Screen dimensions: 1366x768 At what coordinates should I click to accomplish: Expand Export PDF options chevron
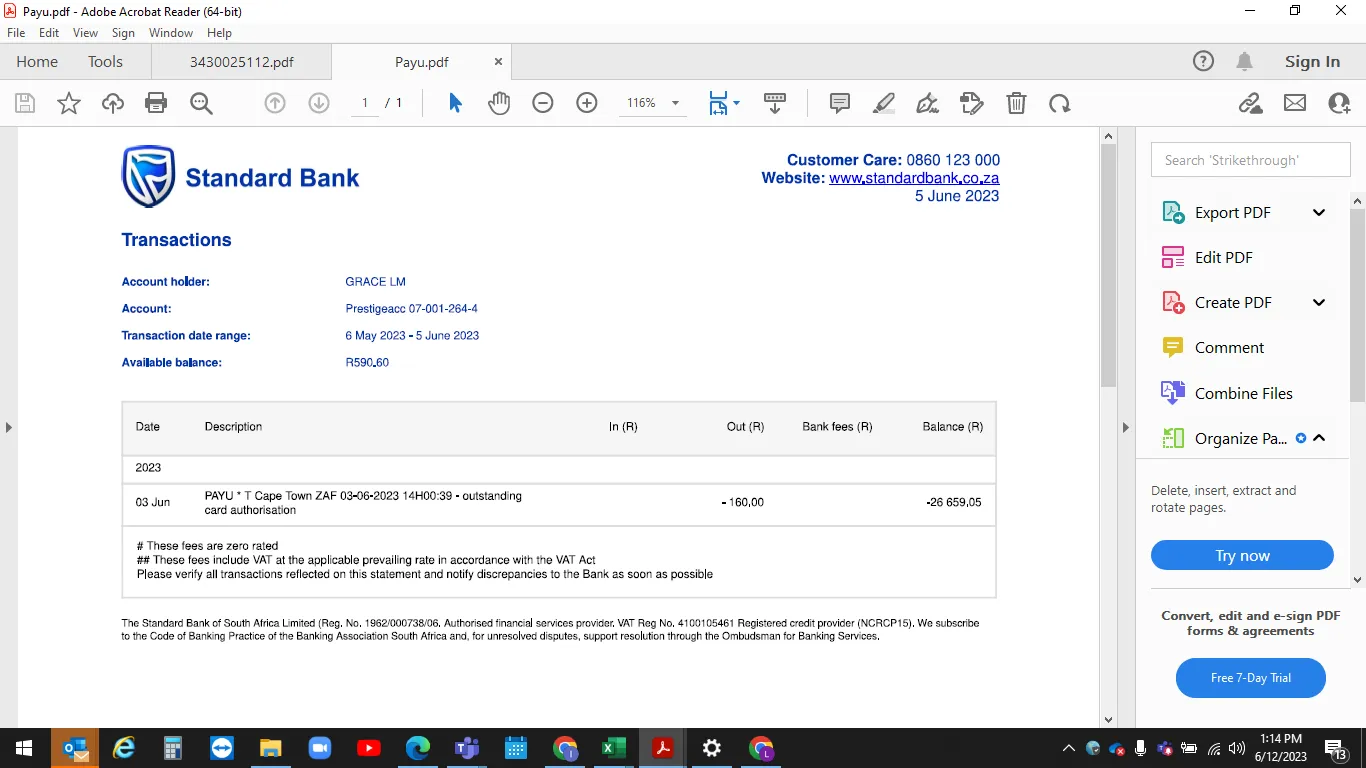point(1319,212)
